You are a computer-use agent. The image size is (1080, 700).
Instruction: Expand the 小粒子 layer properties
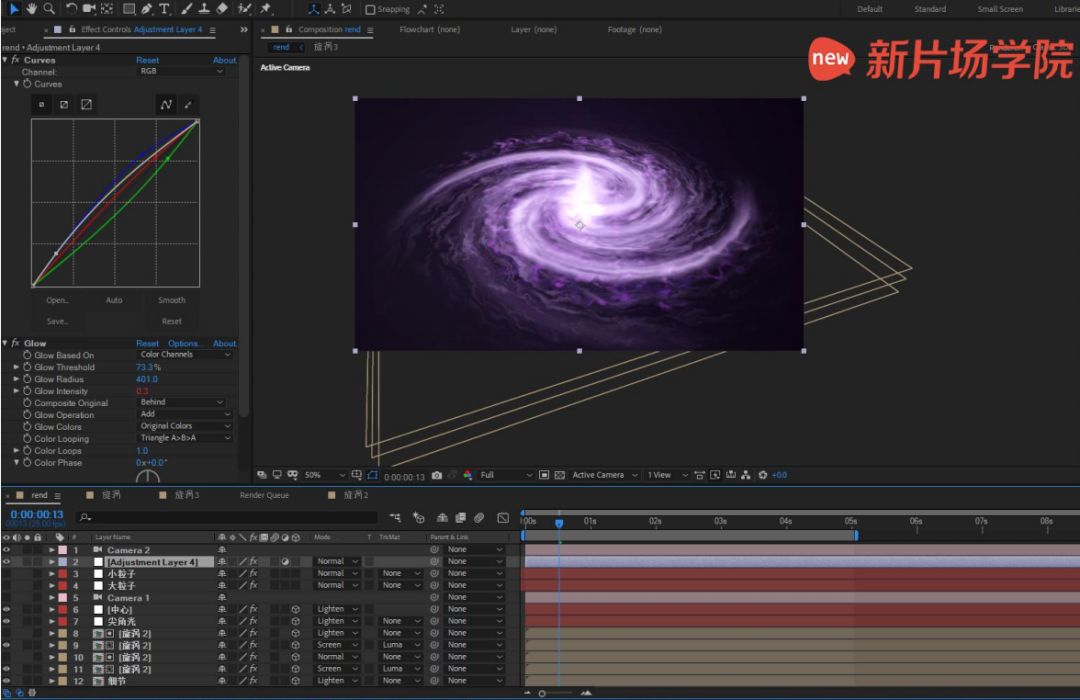coord(52,574)
